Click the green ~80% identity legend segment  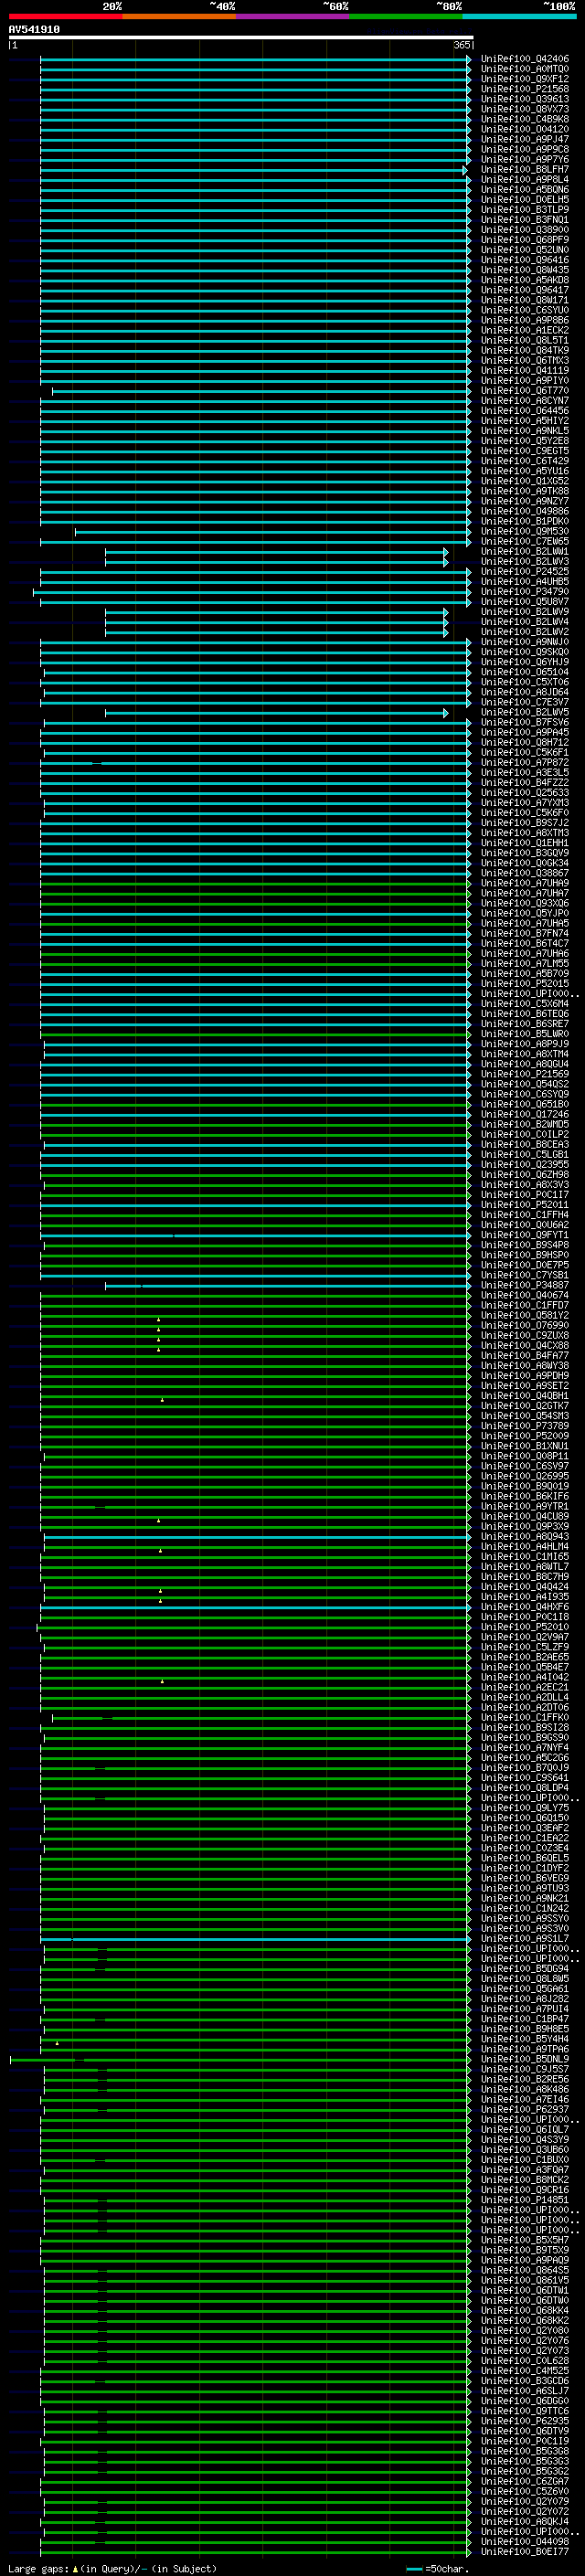point(406,16)
